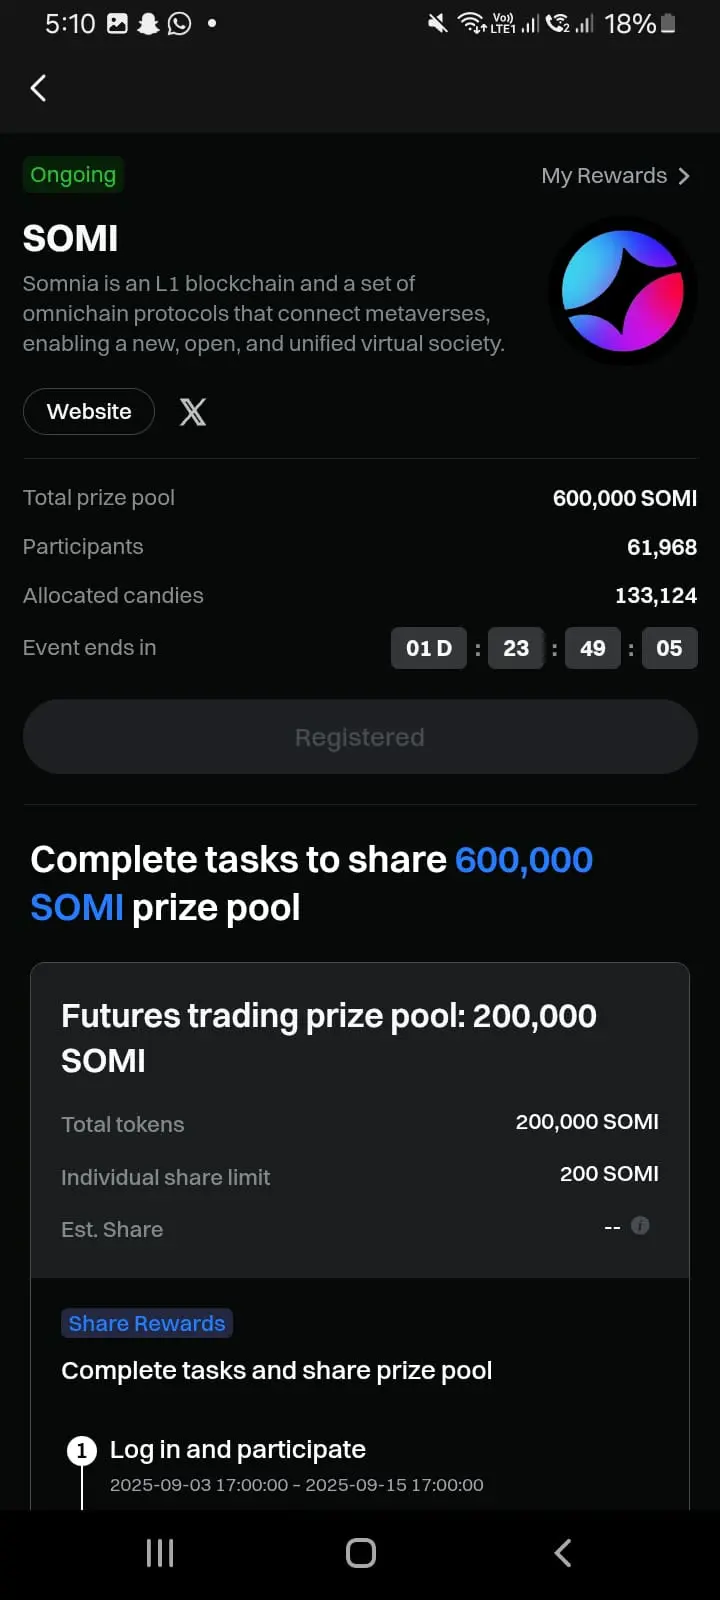
Task: Tap the Est. Share info icon
Action: (x=641, y=1225)
